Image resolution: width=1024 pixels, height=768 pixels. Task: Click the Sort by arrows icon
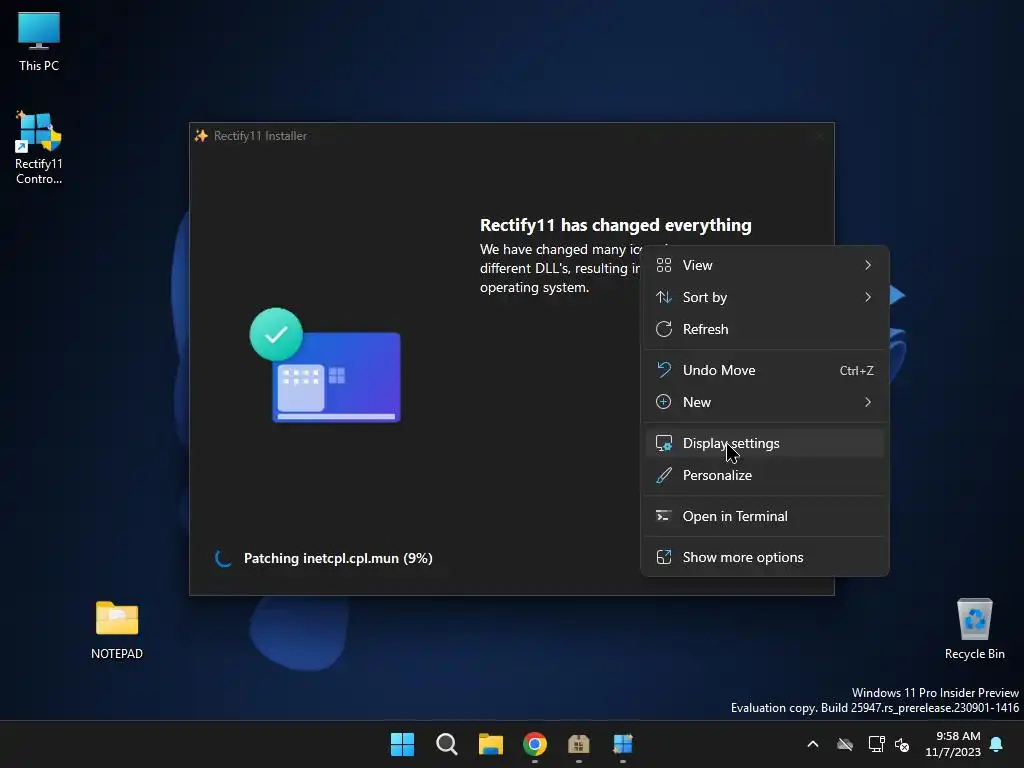[664, 297]
